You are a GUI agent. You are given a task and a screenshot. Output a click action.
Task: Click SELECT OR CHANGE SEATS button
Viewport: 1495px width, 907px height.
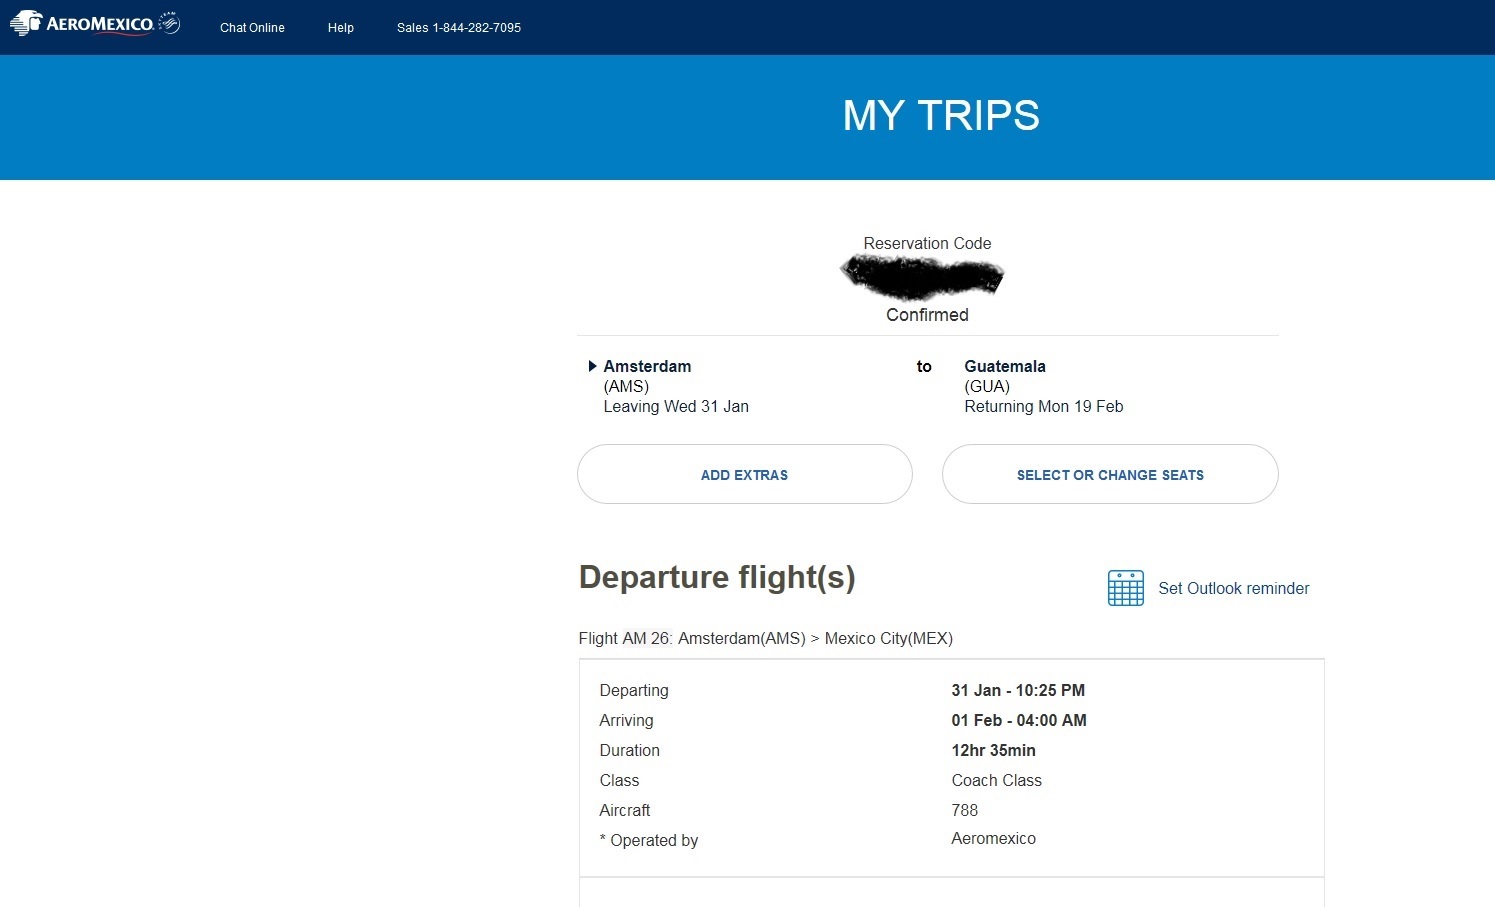coord(1110,474)
